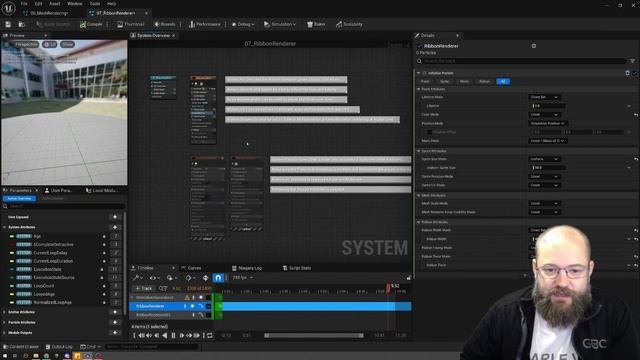Close the 07_RibbonRenderer asset tab
Image resolution: width=640 pixels, height=360 pixels.
point(146,13)
